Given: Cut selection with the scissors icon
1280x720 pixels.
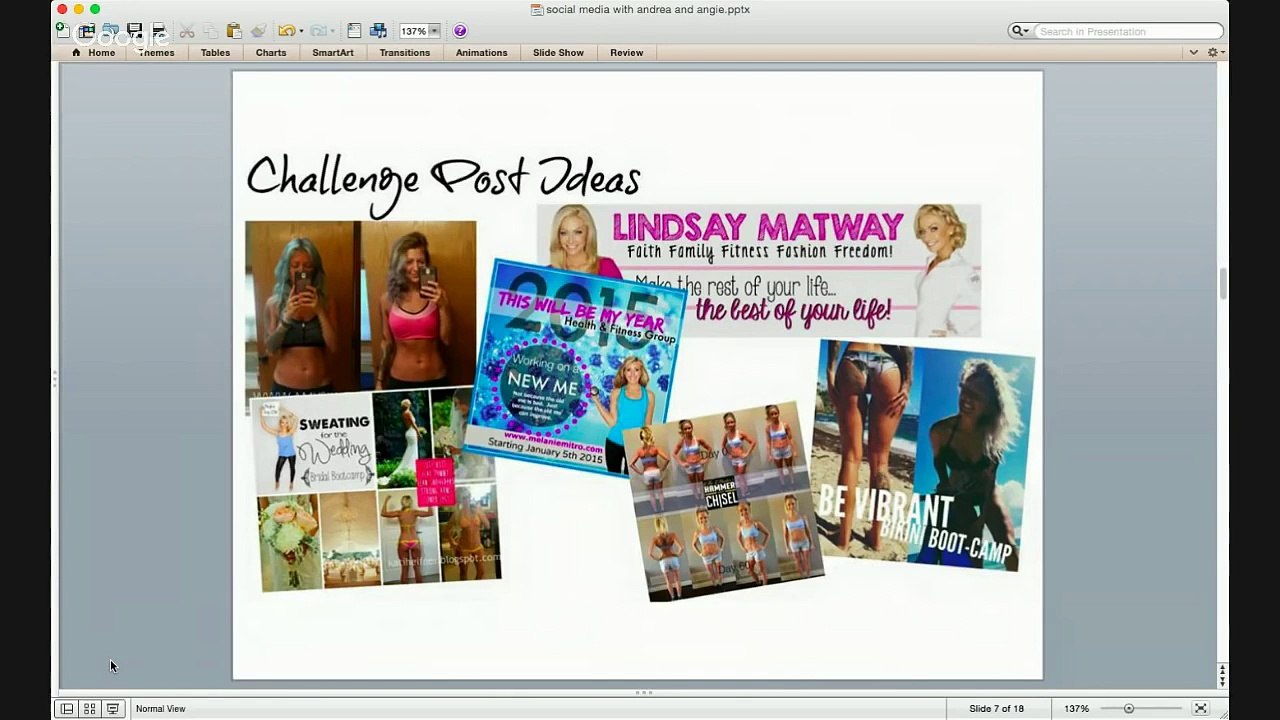Looking at the screenshot, I should (187, 31).
